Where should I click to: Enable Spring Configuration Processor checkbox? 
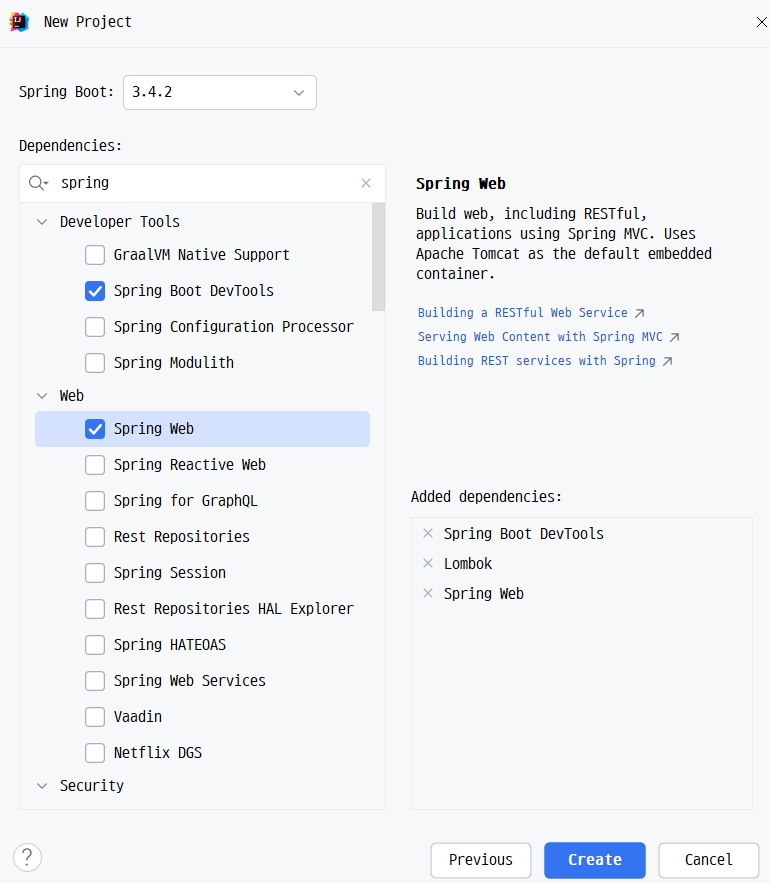point(95,327)
